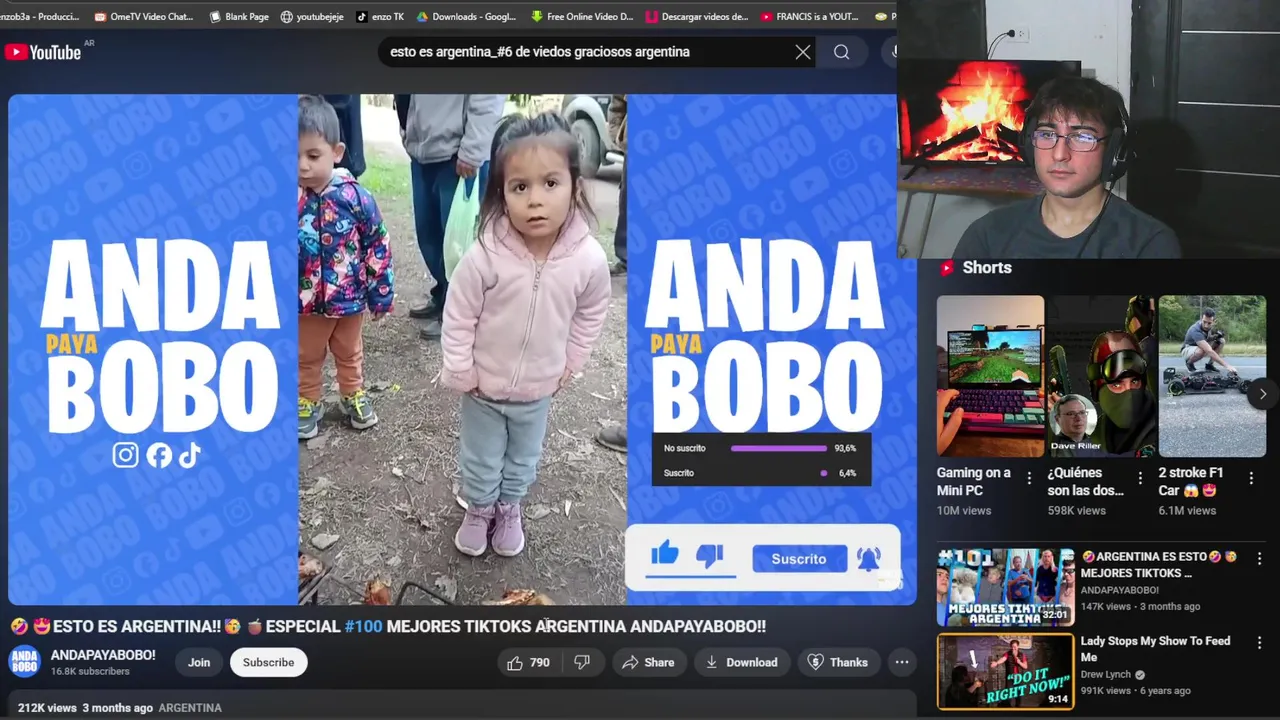Switch to the FRANCIS is a YOUT tab
The image size is (1280, 720).
point(810,16)
